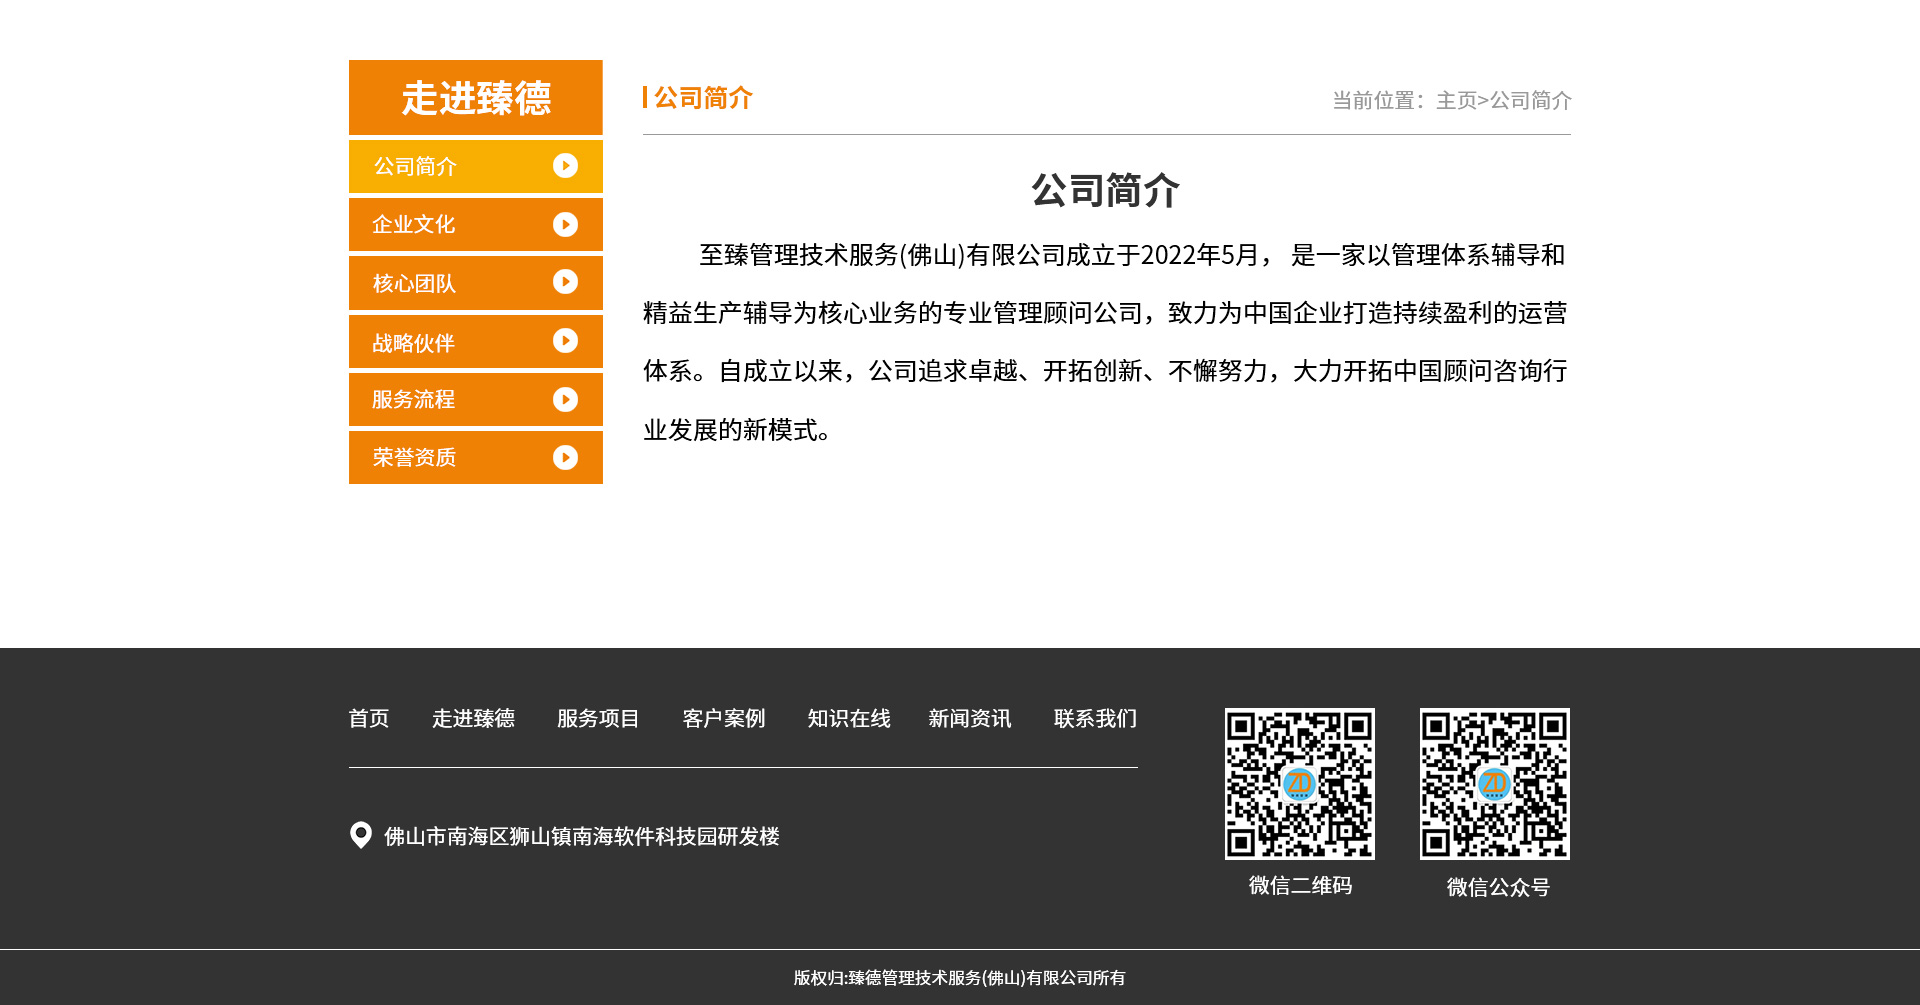Click the 微信公众号 QR code image
Screen dimensions: 1920x1005
(x=1495, y=784)
